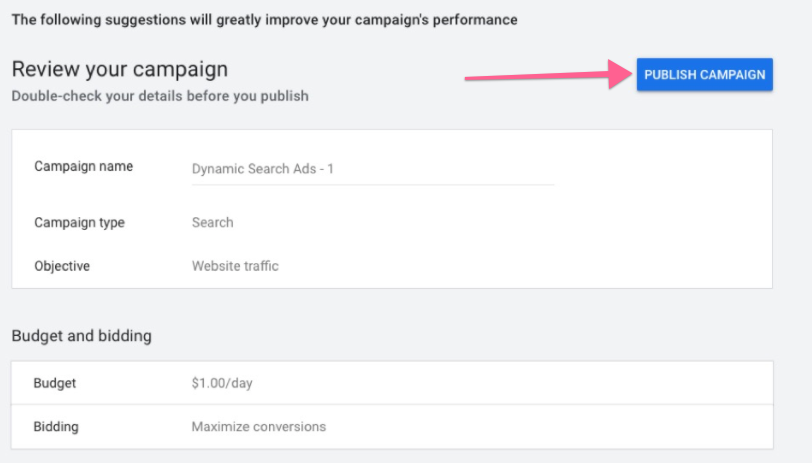Click the Double-check your details subtitle
The height and width of the screenshot is (463, 812).
pyautogui.click(x=160, y=96)
